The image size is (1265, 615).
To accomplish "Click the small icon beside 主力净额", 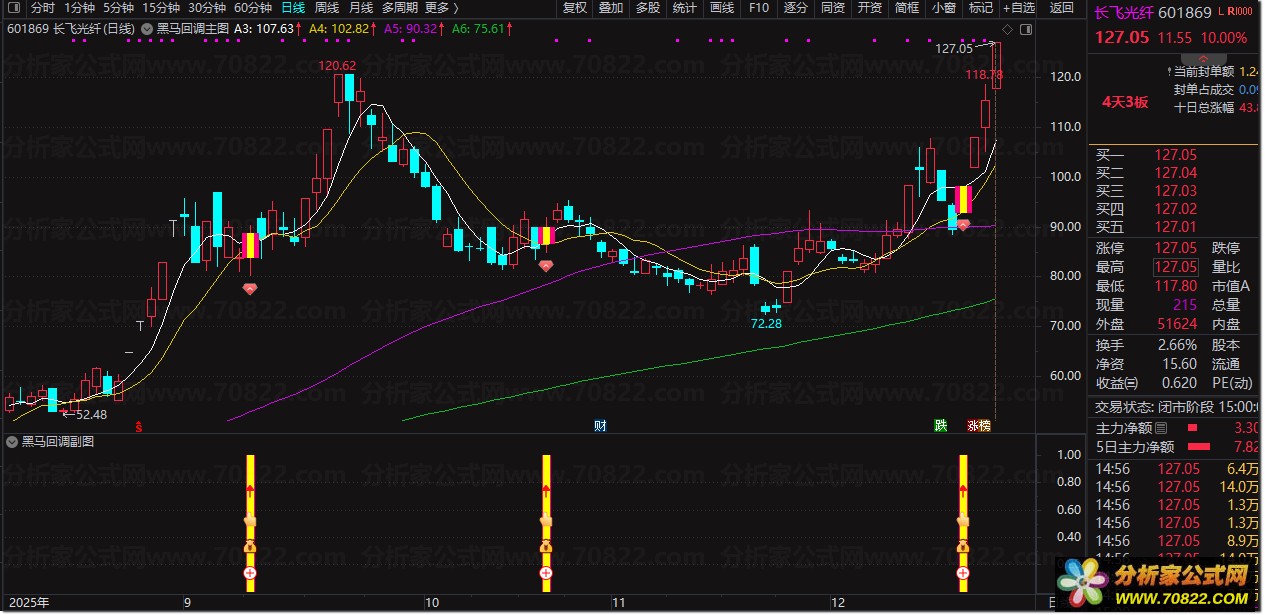I will (1160, 428).
